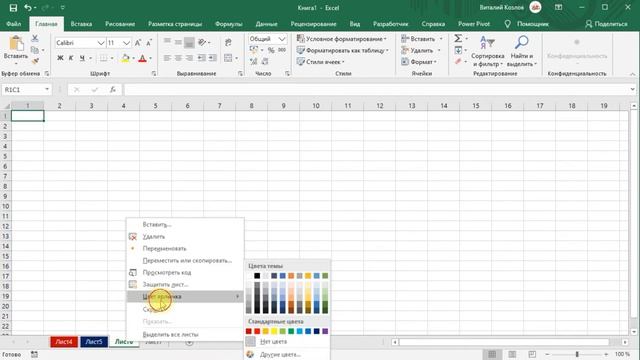Select the red Лист4 sheet tab
The height and width of the screenshot is (360, 640).
point(64,342)
